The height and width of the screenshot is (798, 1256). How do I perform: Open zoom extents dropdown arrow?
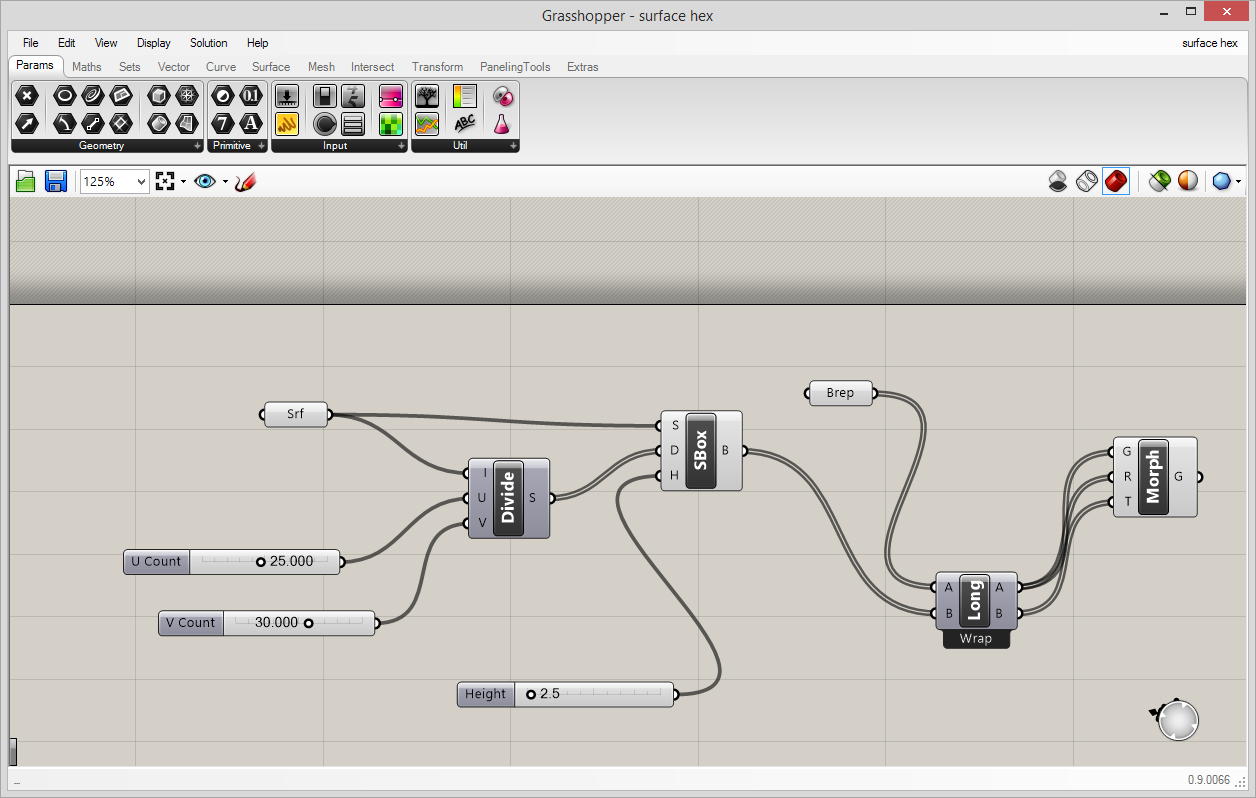pos(183,182)
